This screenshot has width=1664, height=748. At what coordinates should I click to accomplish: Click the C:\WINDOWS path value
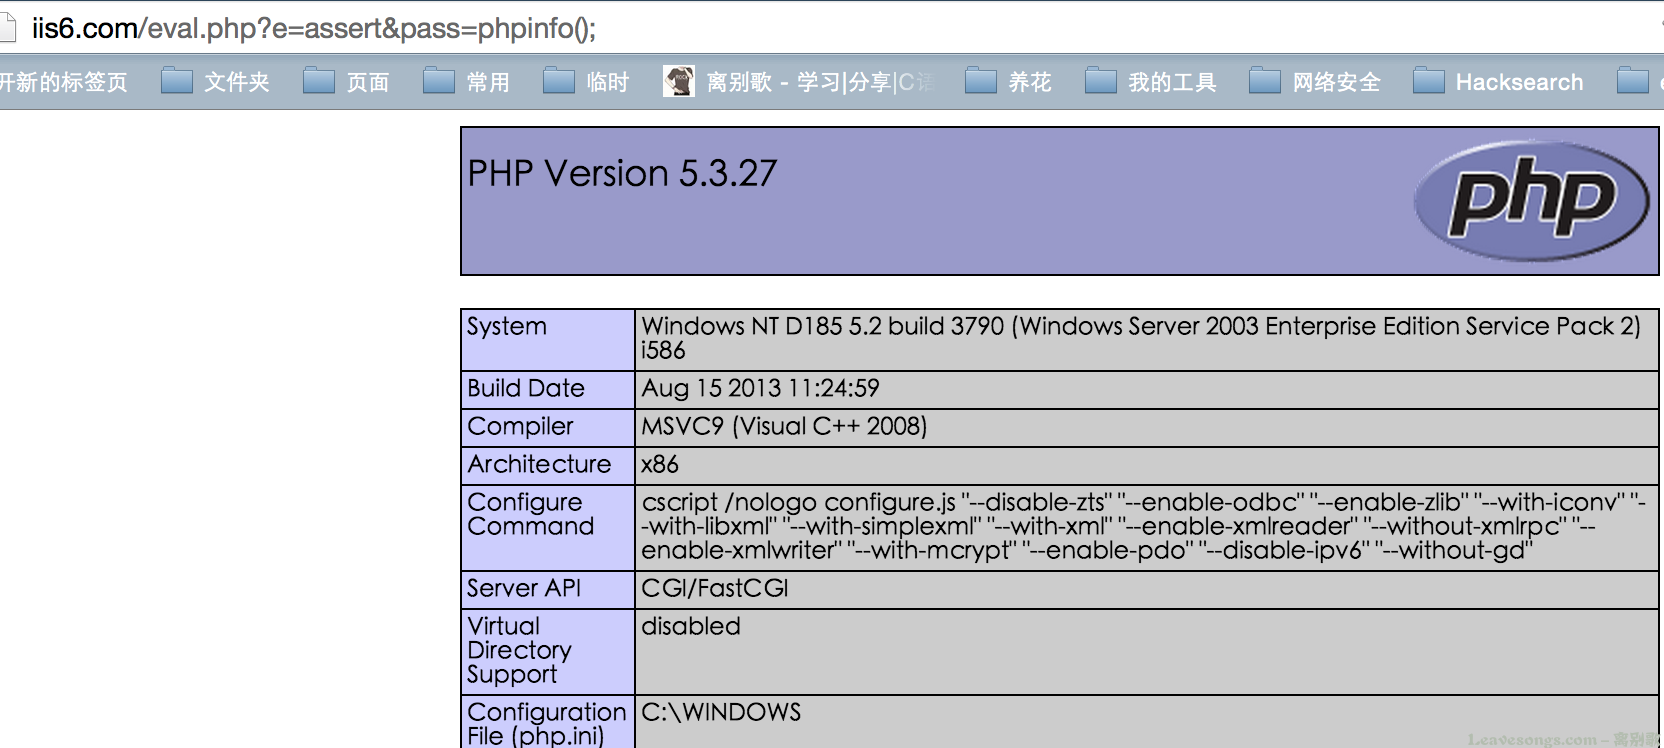(x=721, y=712)
